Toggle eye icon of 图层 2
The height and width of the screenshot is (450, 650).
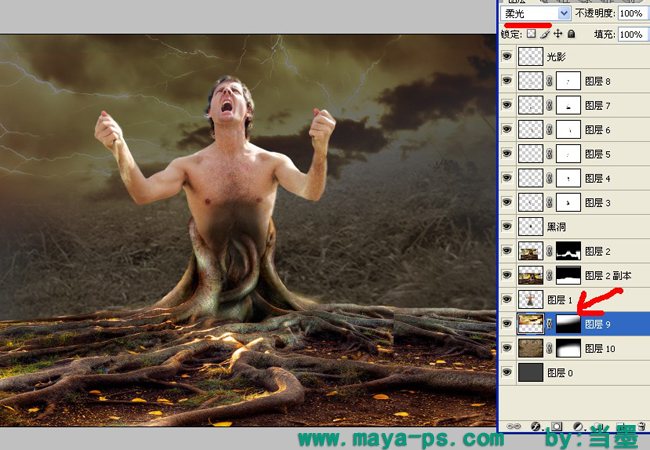click(x=507, y=250)
